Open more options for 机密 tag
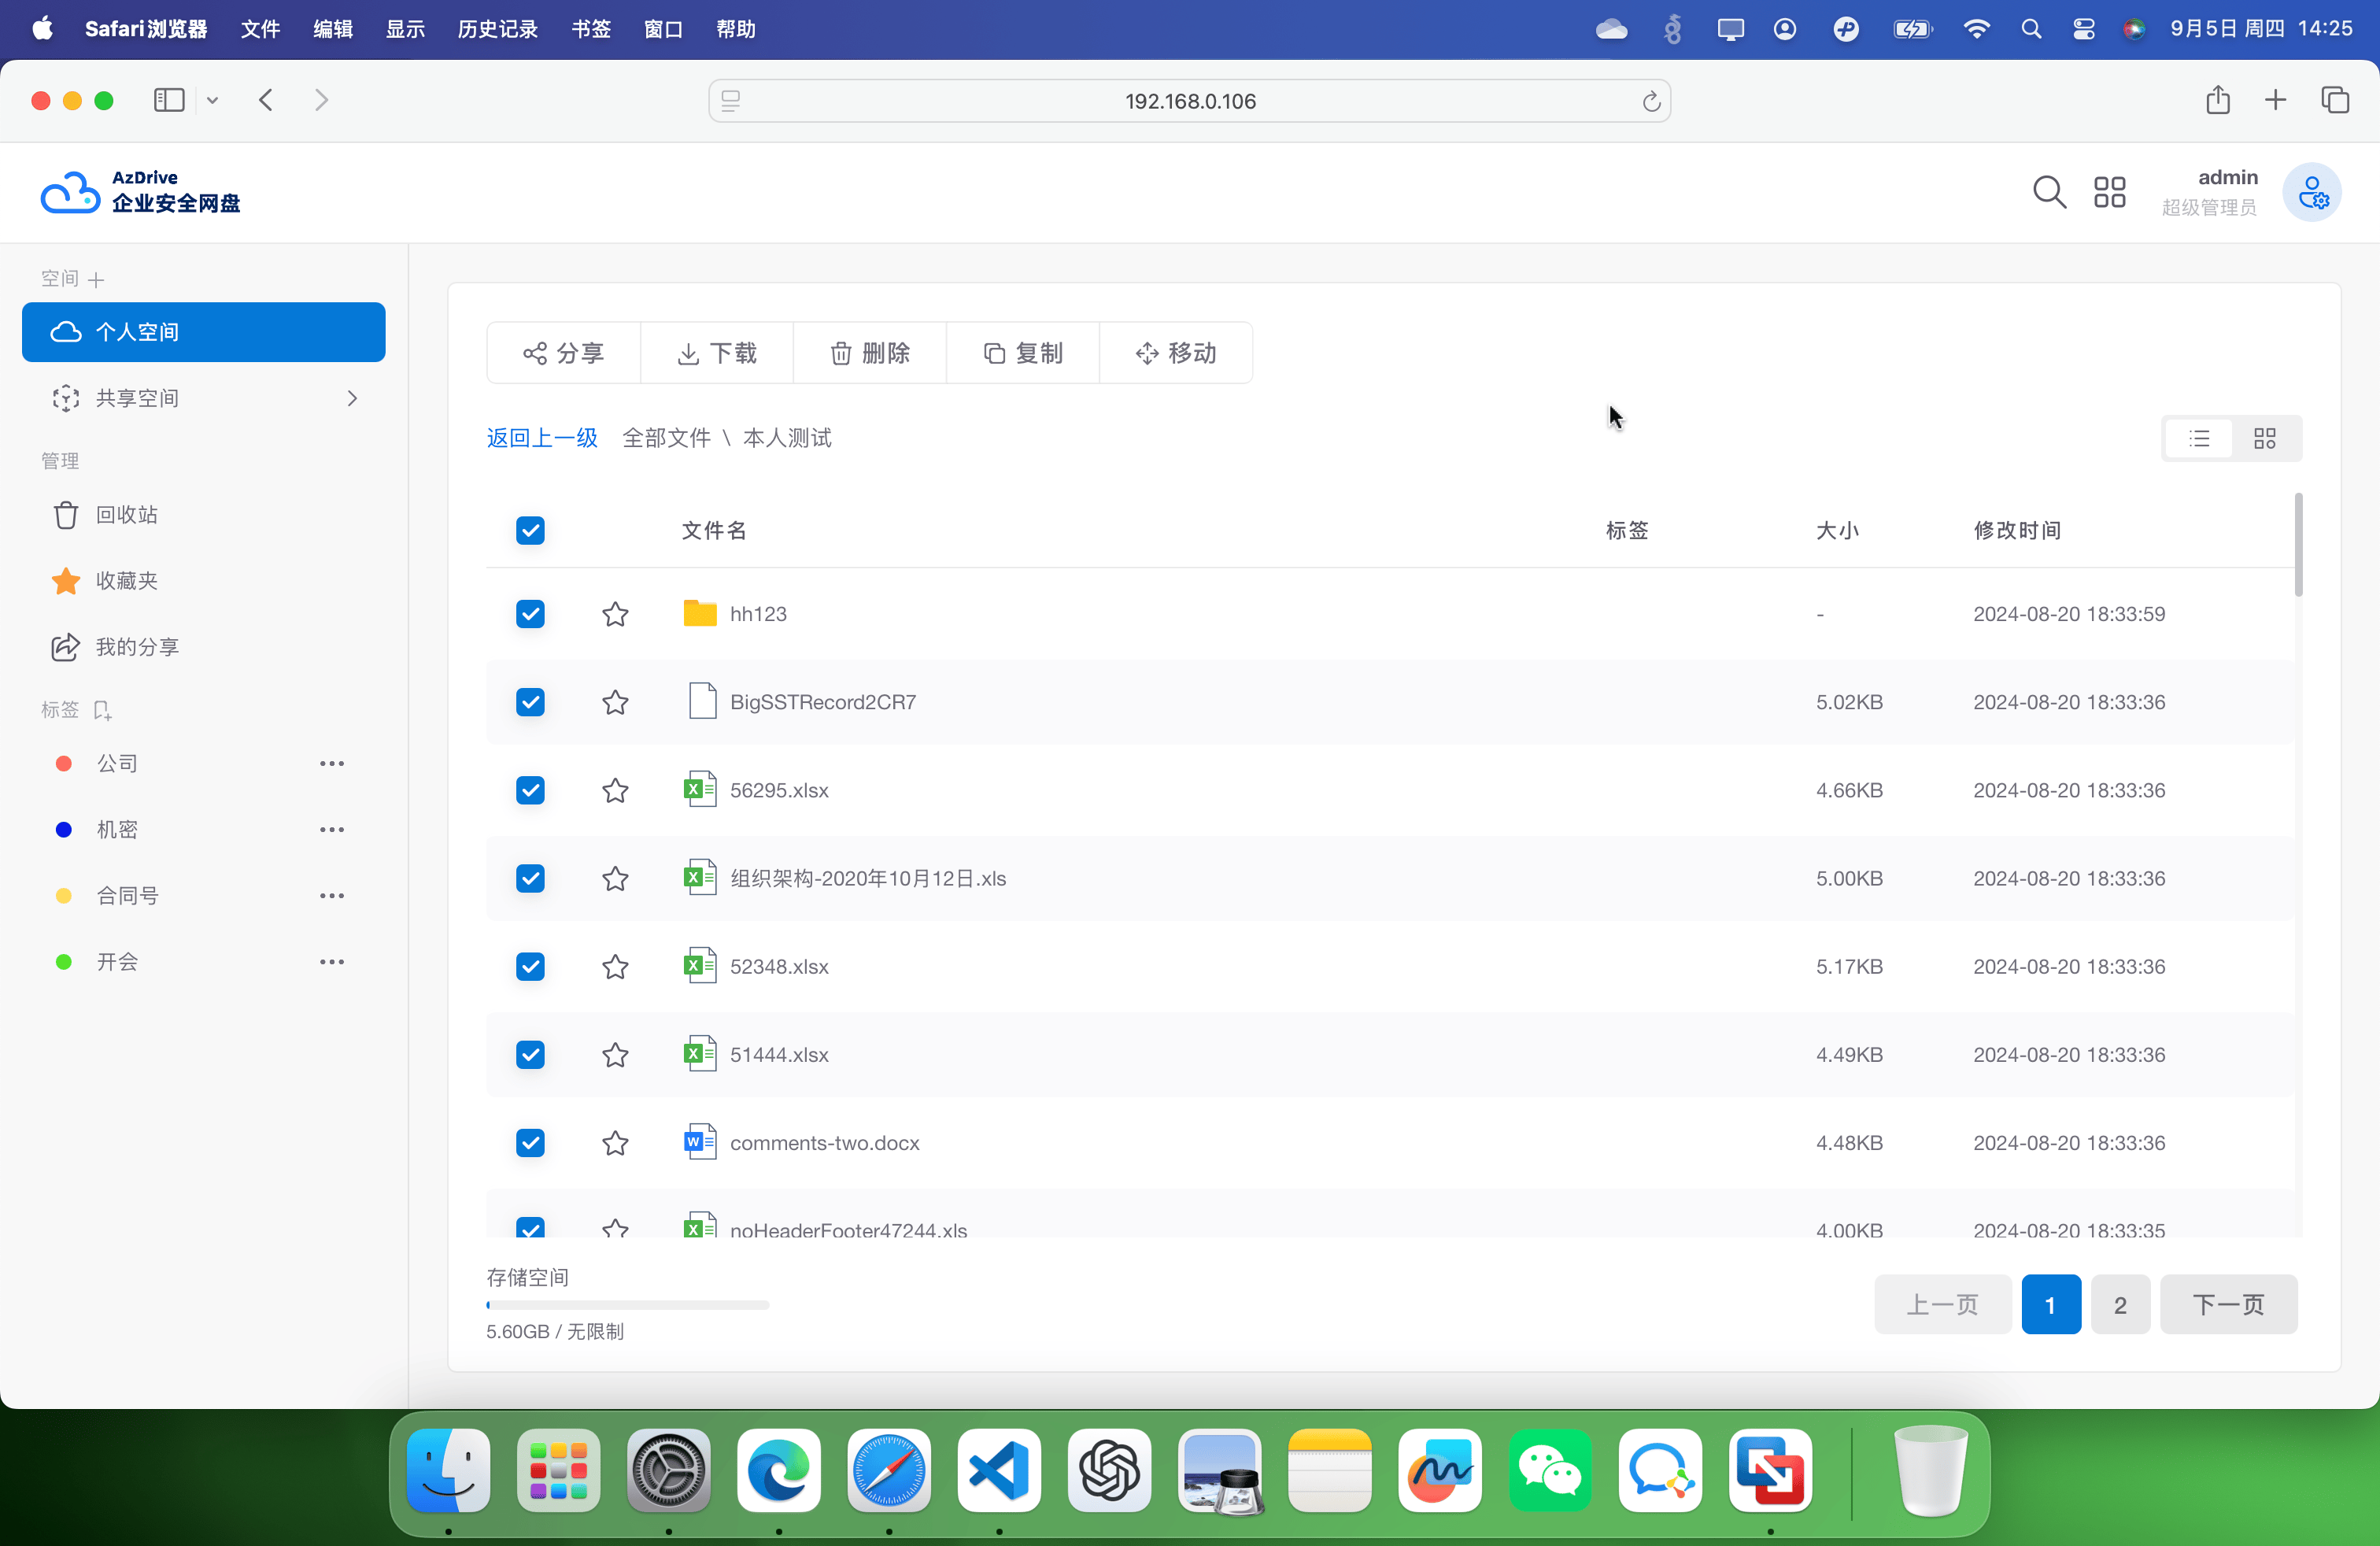Viewport: 2380px width, 1546px height. 331,829
